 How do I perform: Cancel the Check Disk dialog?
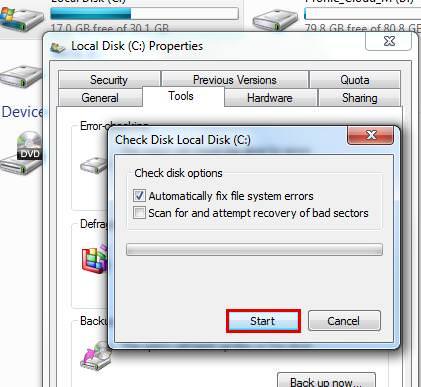click(344, 321)
